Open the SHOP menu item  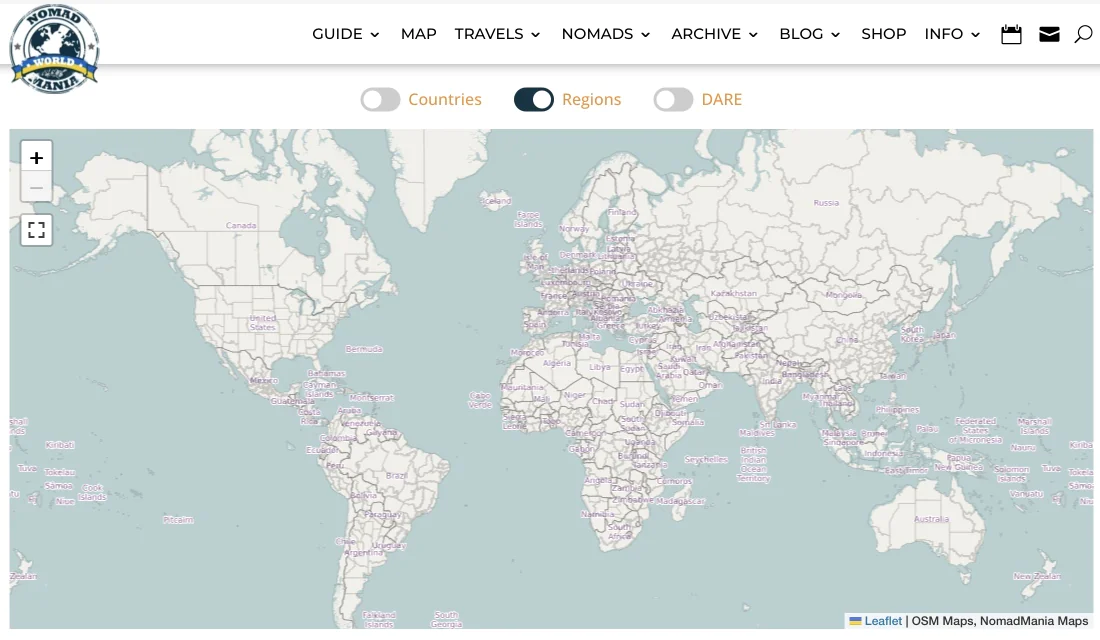(883, 34)
